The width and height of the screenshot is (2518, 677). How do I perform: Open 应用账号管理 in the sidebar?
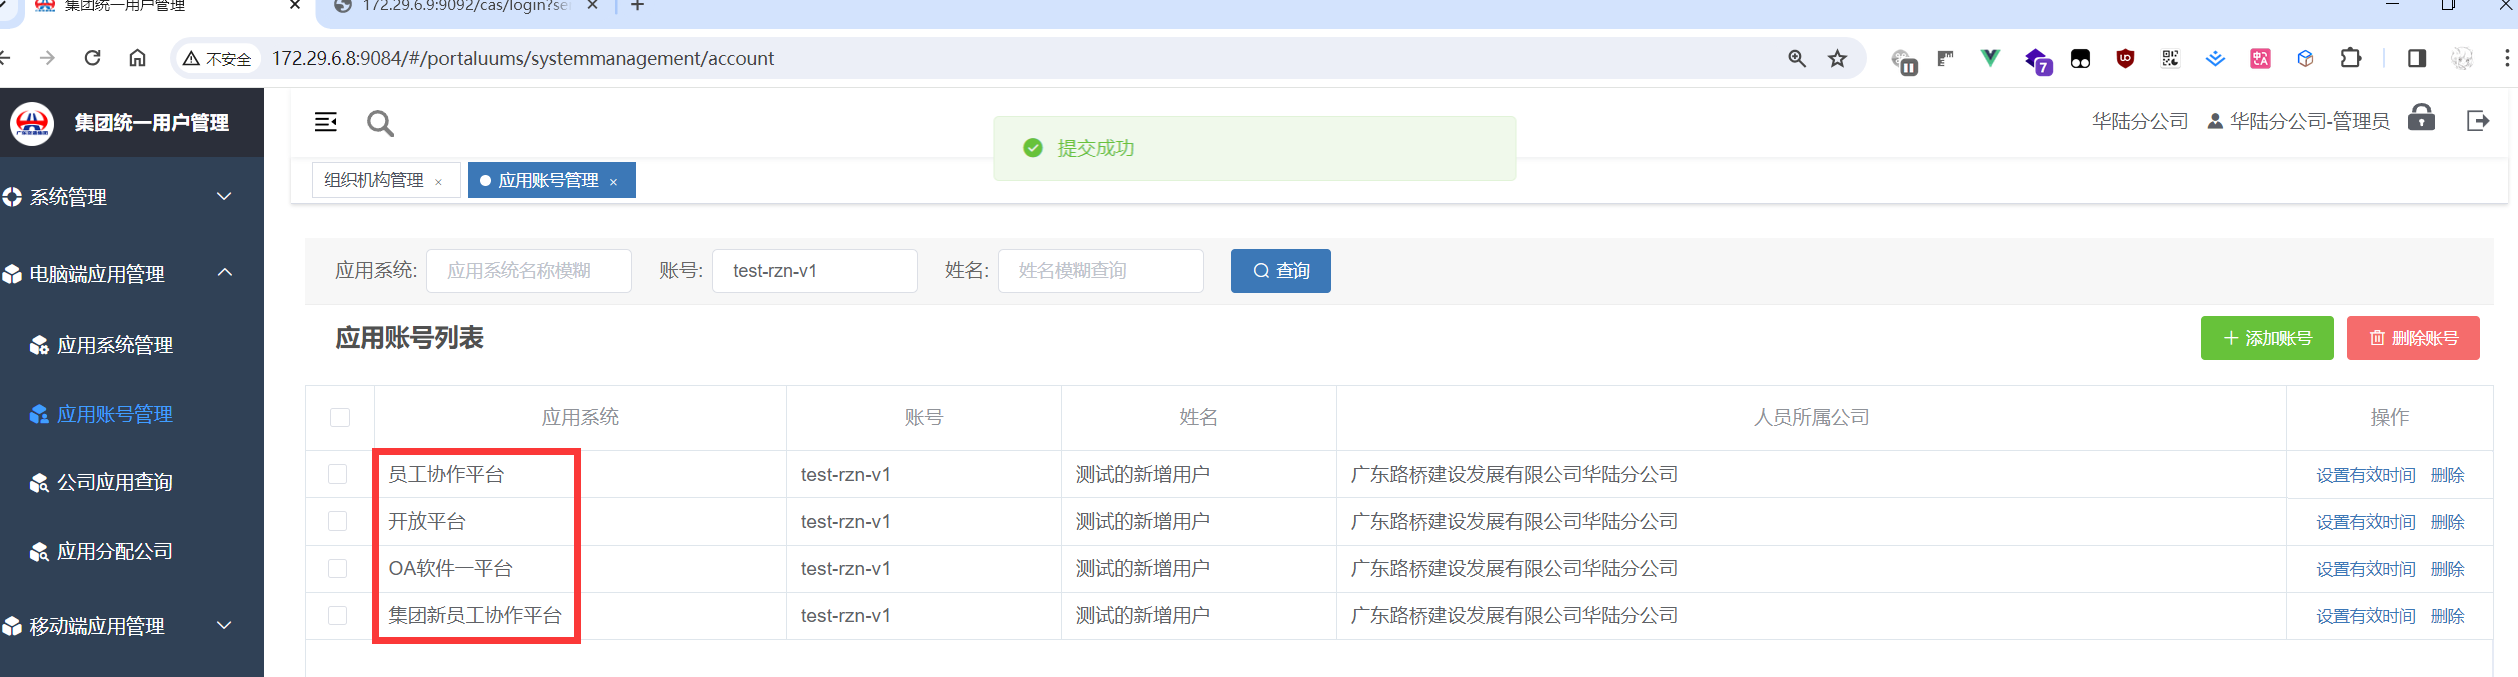point(132,414)
